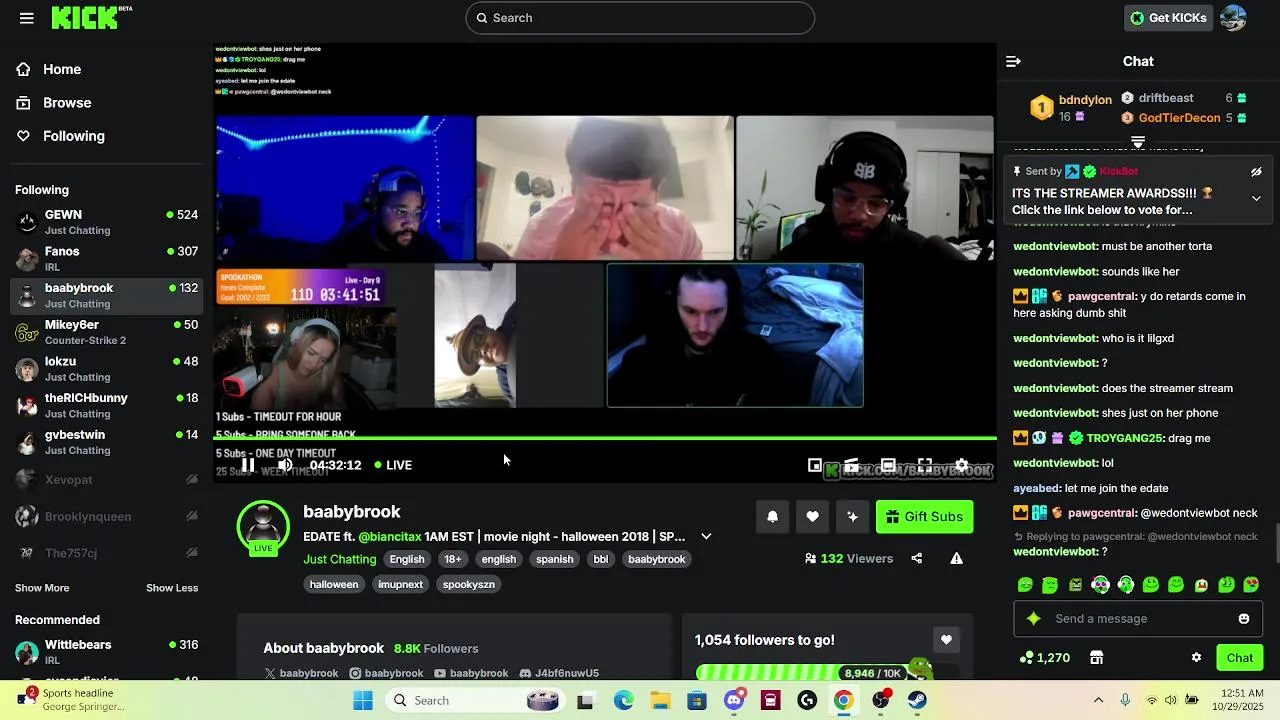1280x720 pixels.
Task: Click Show More in Following
Action: click(42, 588)
